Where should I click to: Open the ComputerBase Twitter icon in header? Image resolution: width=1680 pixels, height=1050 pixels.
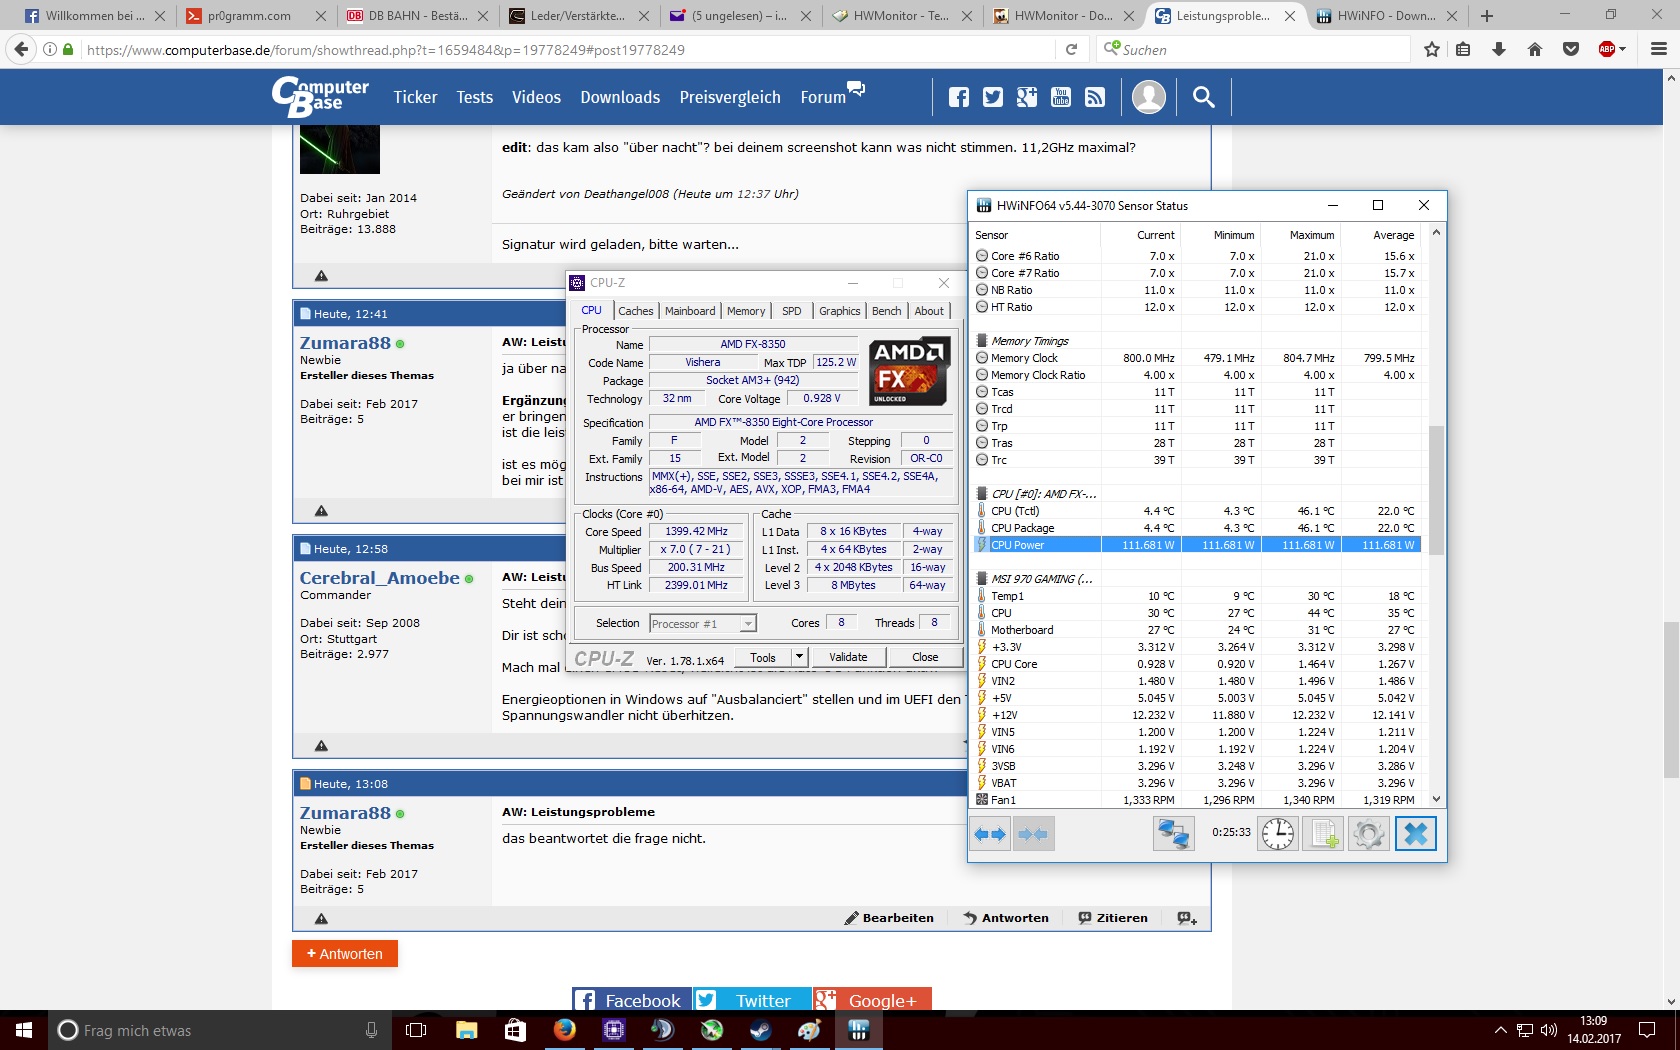pos(993,97)
